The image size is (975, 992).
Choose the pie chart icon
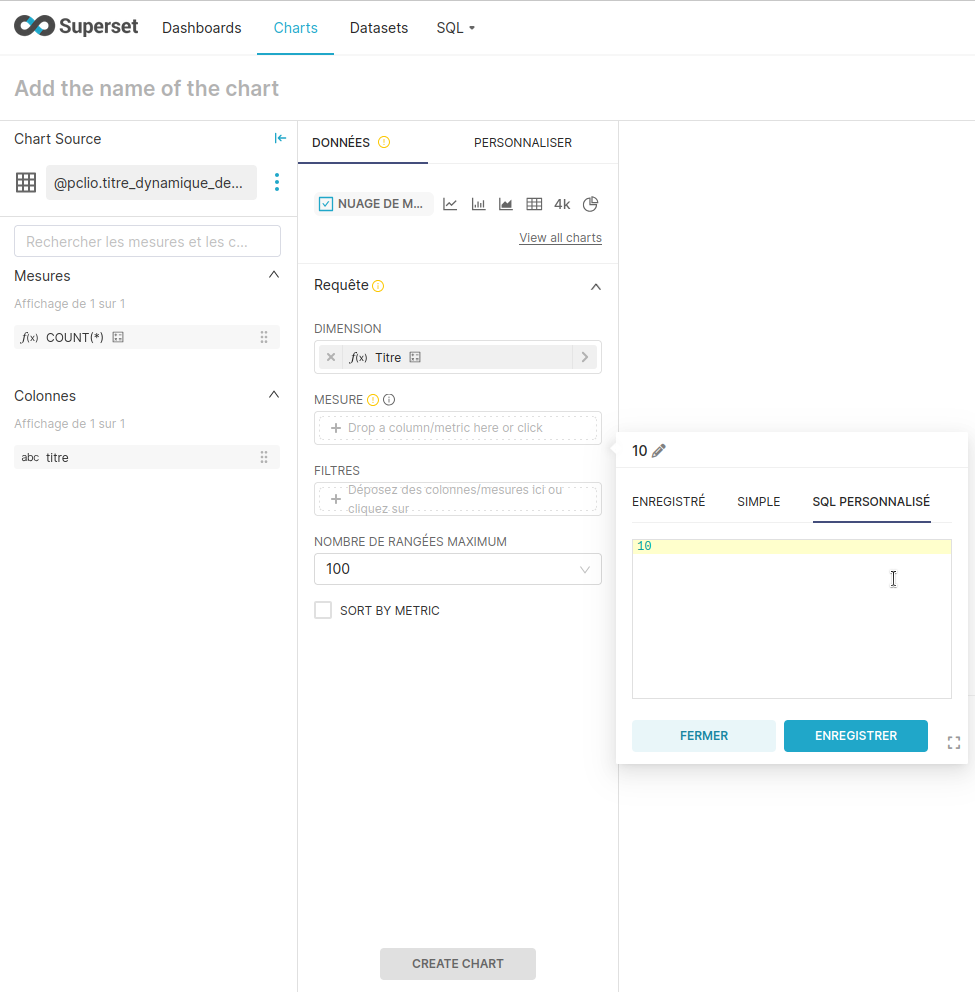tap(590, 204)
